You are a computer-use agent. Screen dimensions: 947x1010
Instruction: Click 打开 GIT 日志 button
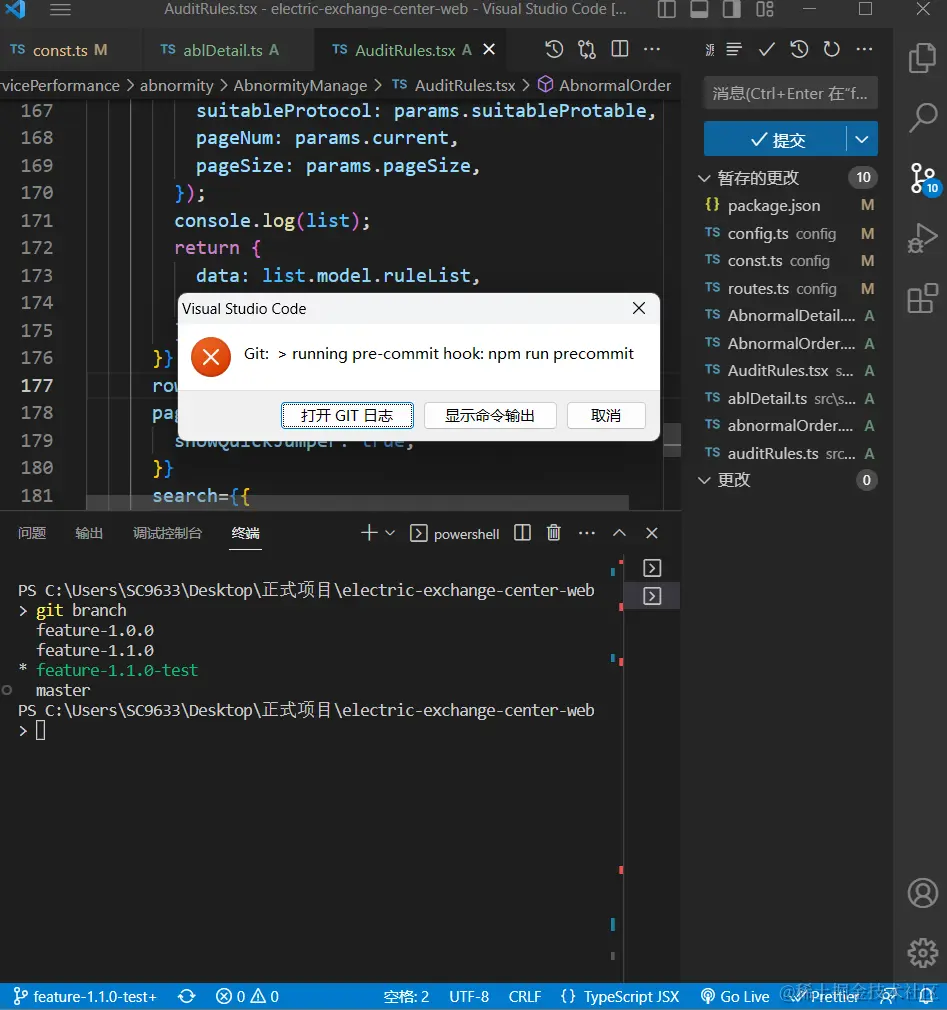pyautogui.click(x=347, y=415)
